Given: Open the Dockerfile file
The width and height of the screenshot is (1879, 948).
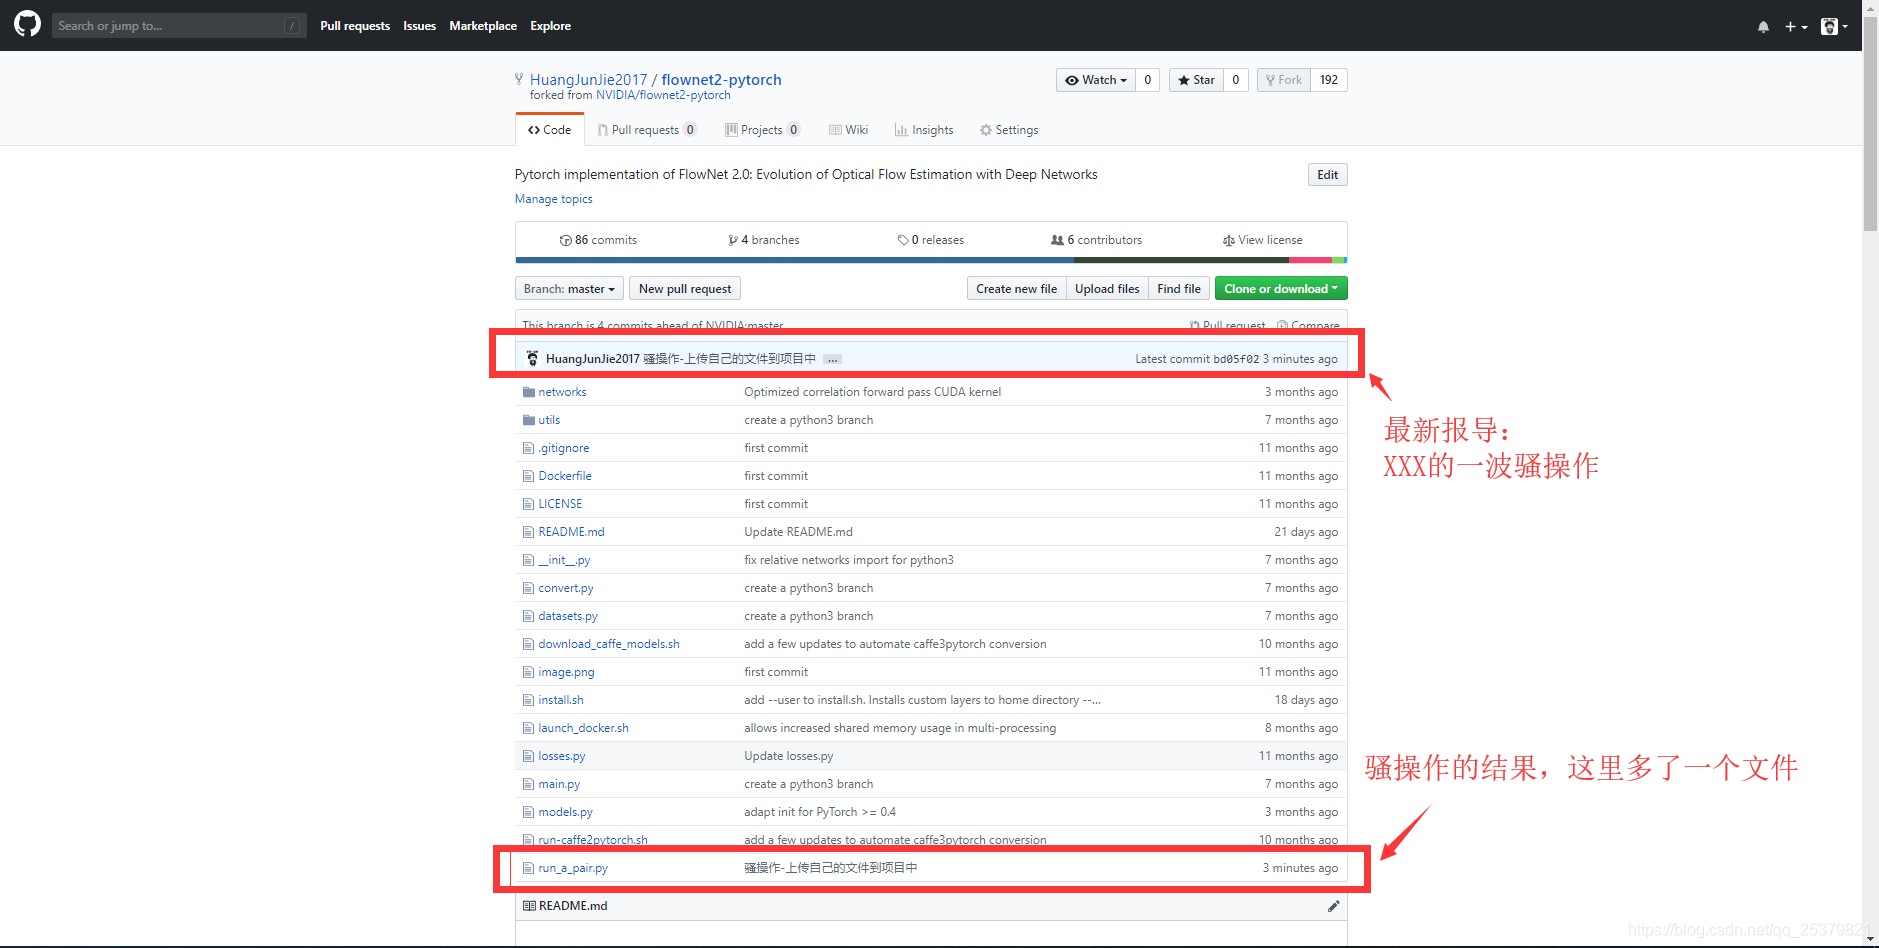Looking at the screenshot, I should point(565,476).
